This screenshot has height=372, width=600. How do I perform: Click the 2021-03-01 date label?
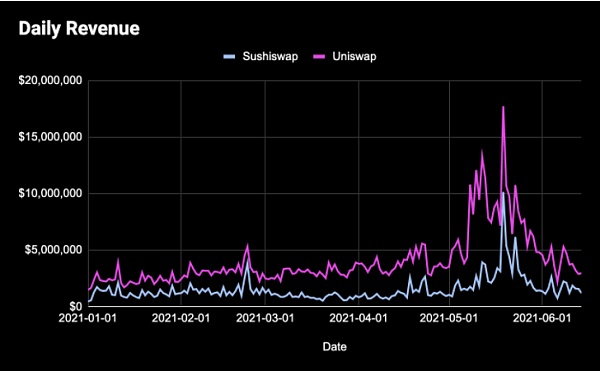pos(265,318)
